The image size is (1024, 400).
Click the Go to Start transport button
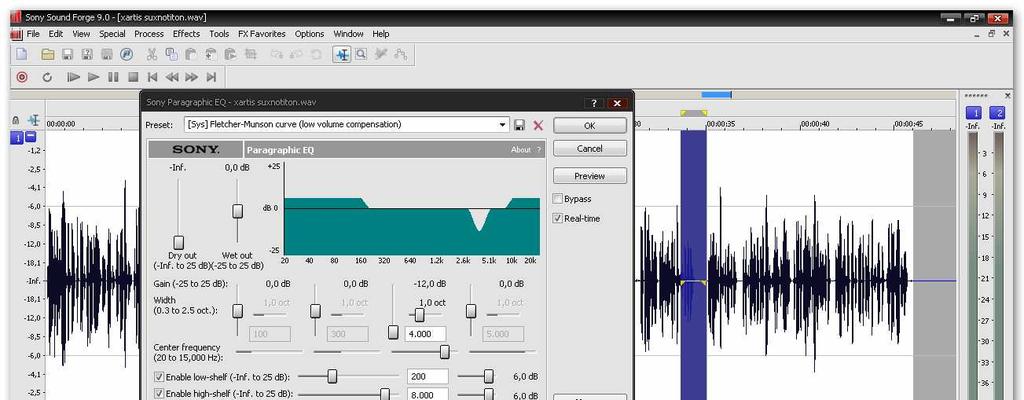coord(152,77)
